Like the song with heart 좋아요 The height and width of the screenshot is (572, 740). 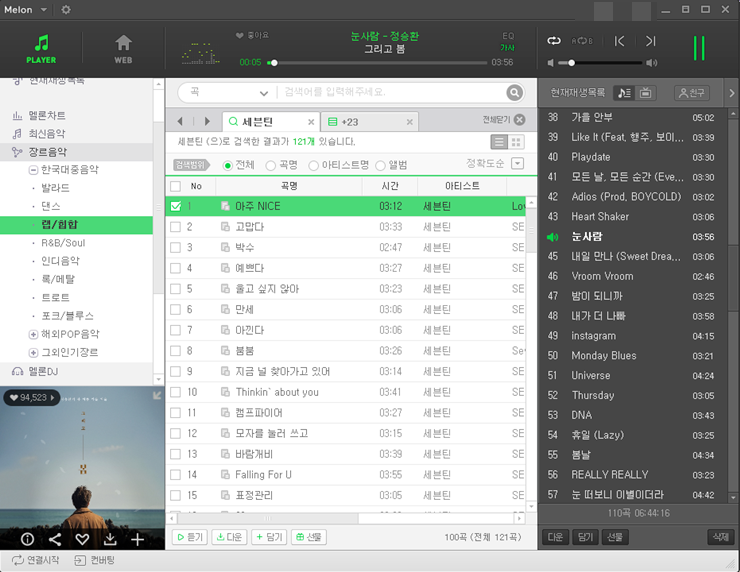[x=252, y=35]
